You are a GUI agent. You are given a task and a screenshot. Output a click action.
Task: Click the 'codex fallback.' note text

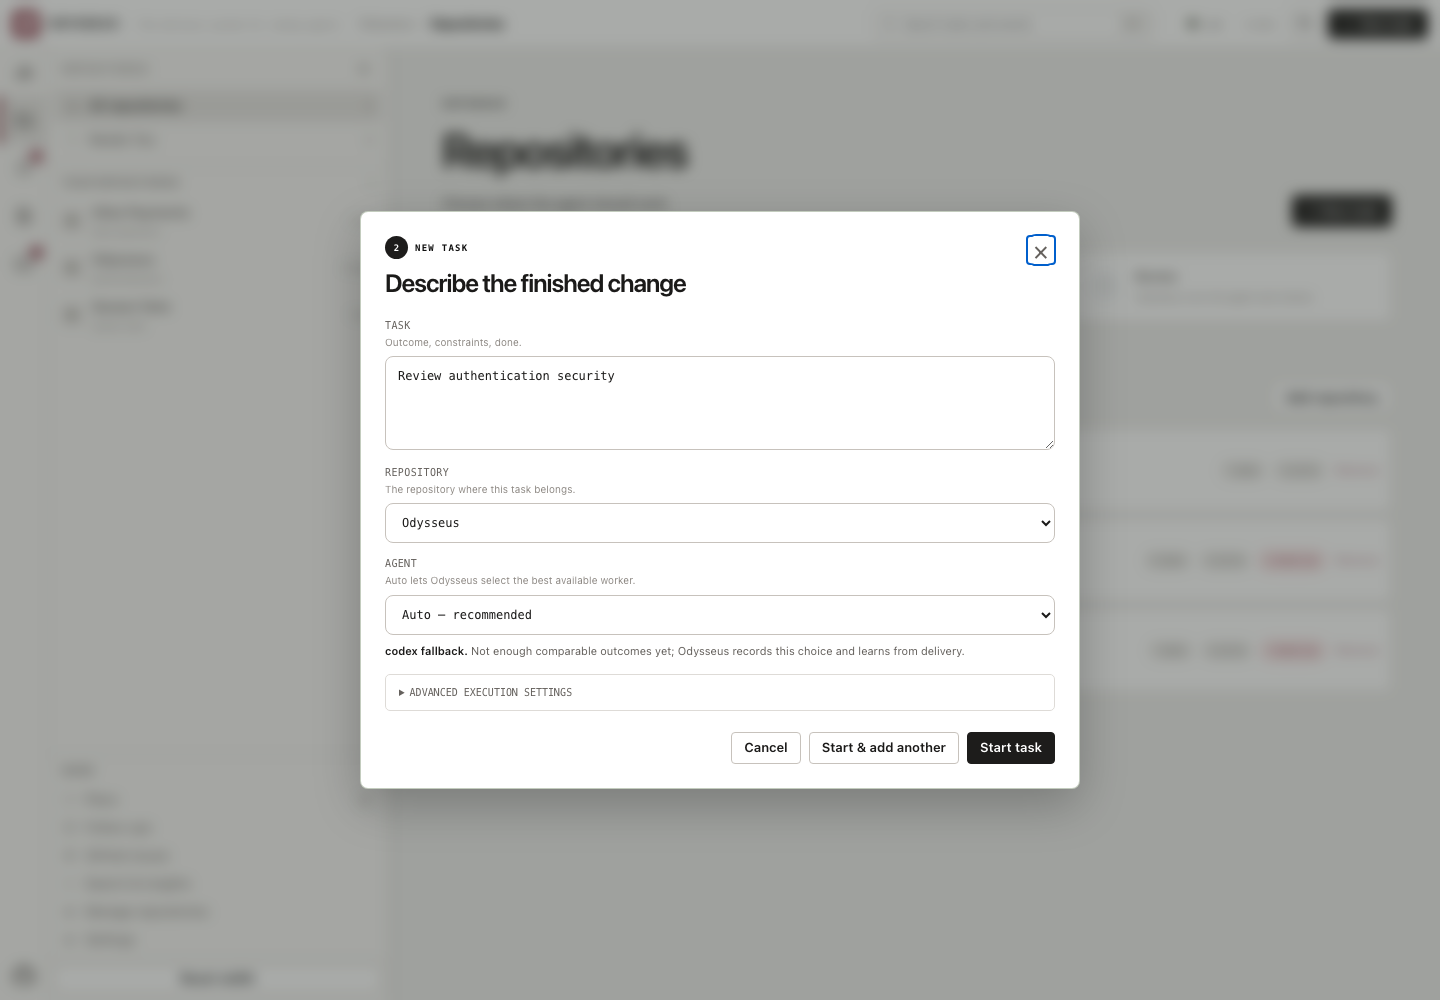426,651
